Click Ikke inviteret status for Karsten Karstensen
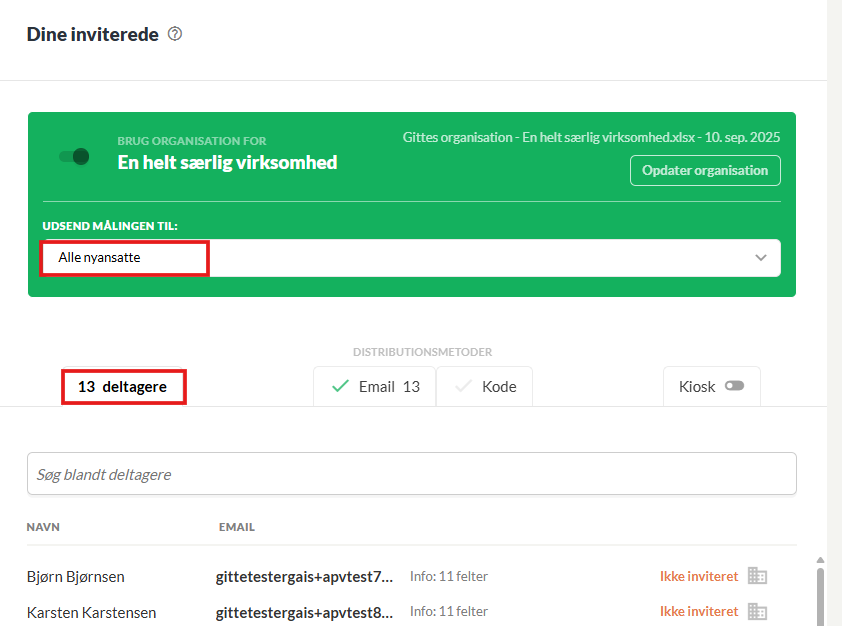The image size is (842, 626). click(x=699, y=612)
